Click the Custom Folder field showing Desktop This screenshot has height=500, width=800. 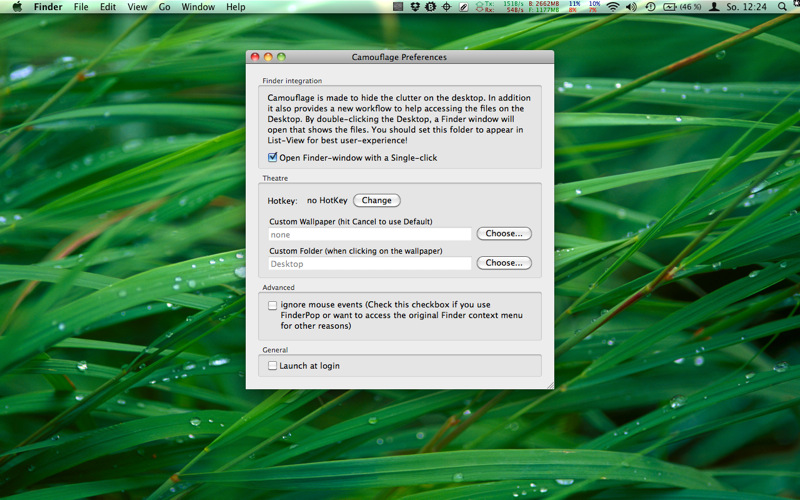370,264
